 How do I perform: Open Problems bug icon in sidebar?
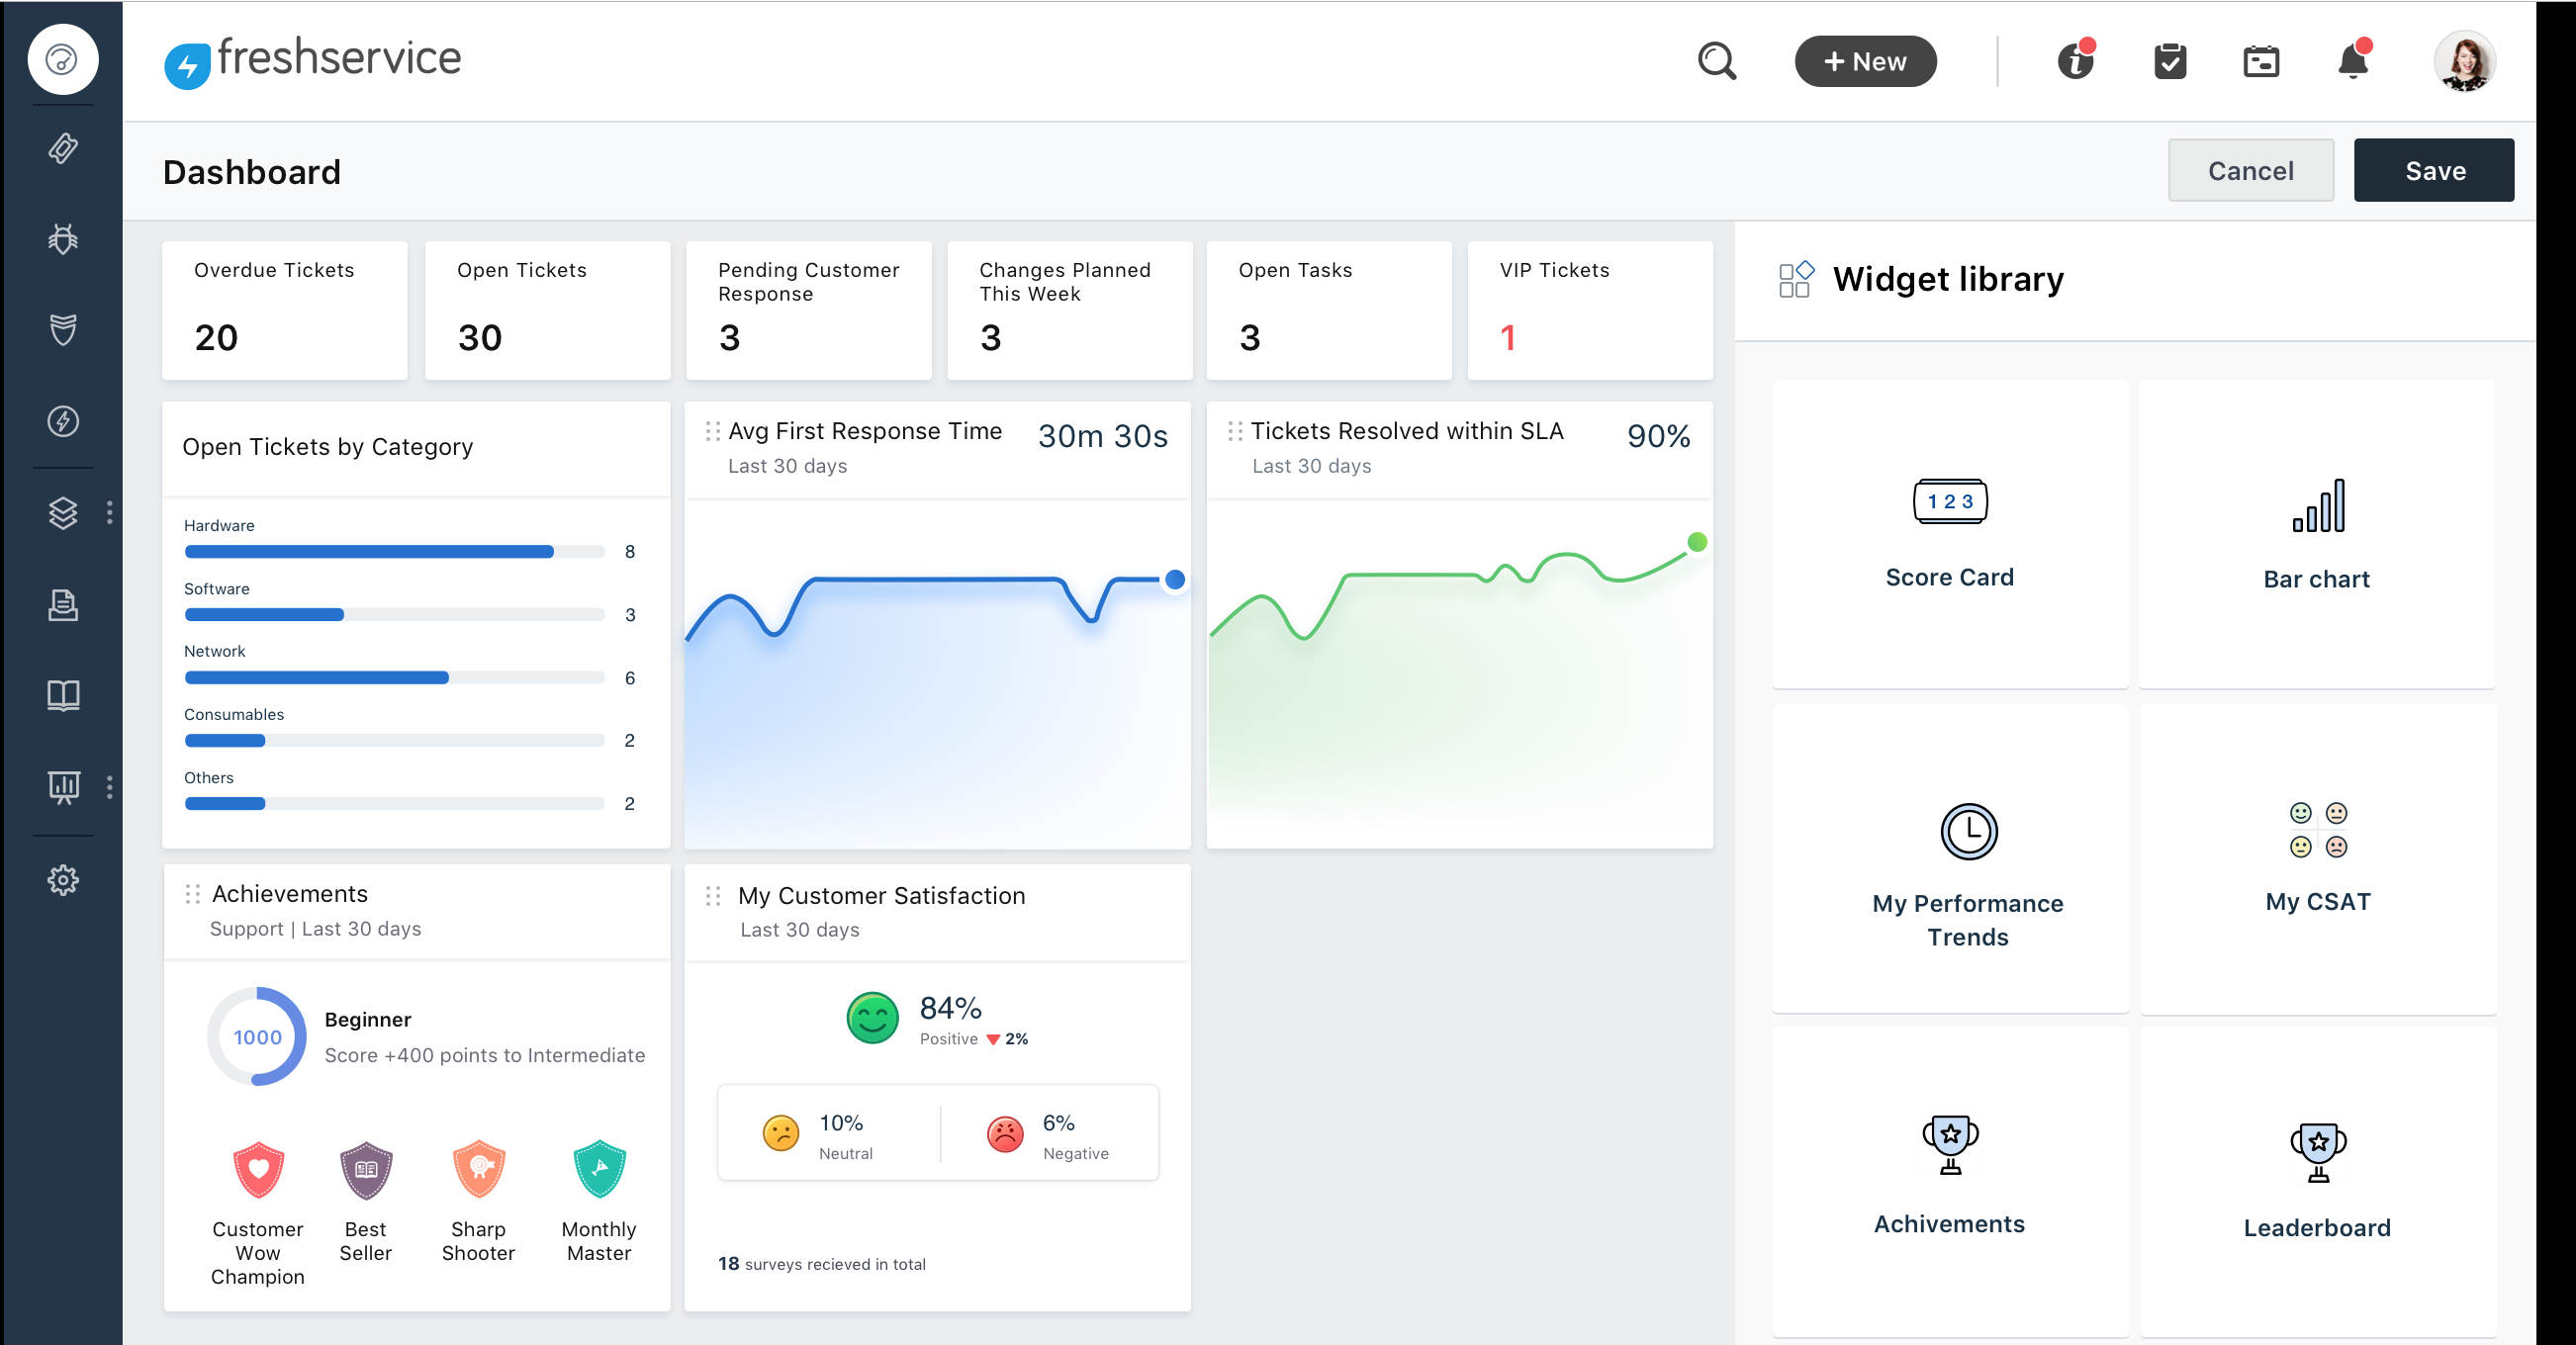point(63,239)
